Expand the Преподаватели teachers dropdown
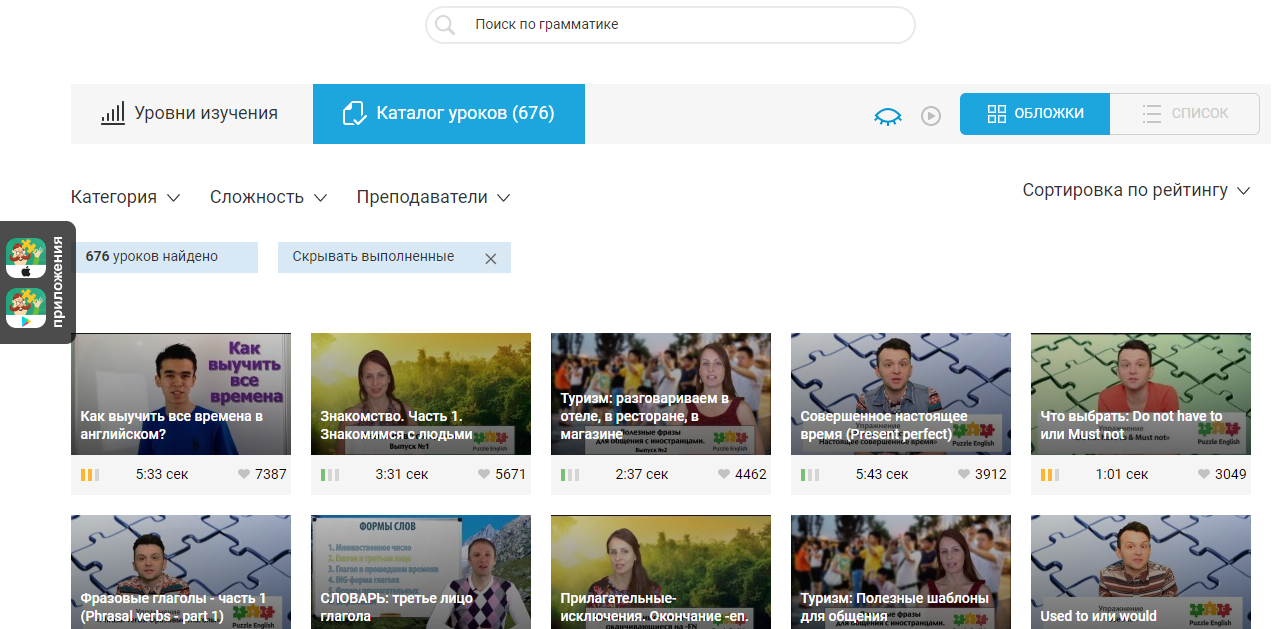This screenshot has height=629, width=1273. tap(433, 197)
